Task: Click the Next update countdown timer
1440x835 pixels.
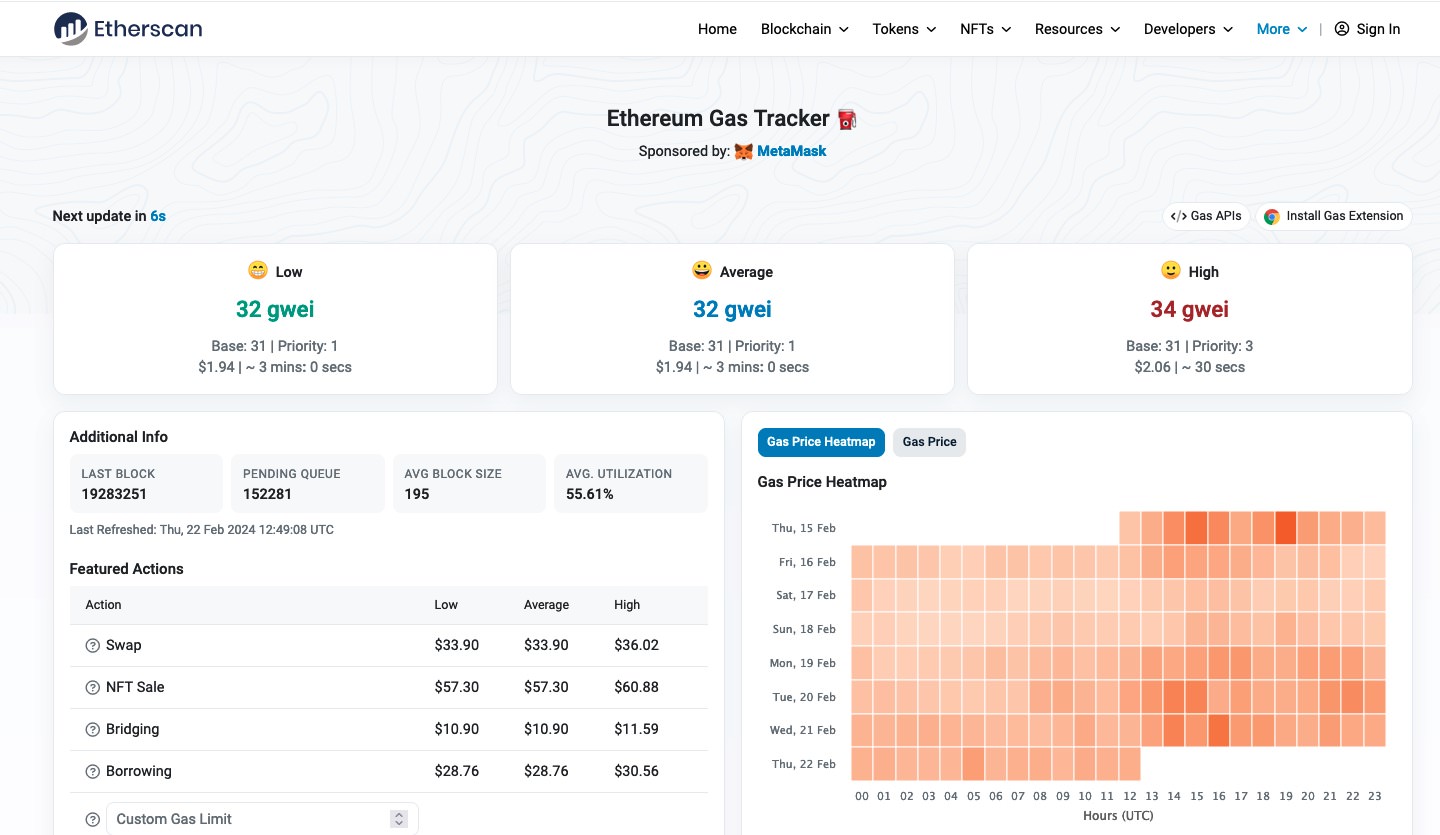Action: (x=158, y=215)
